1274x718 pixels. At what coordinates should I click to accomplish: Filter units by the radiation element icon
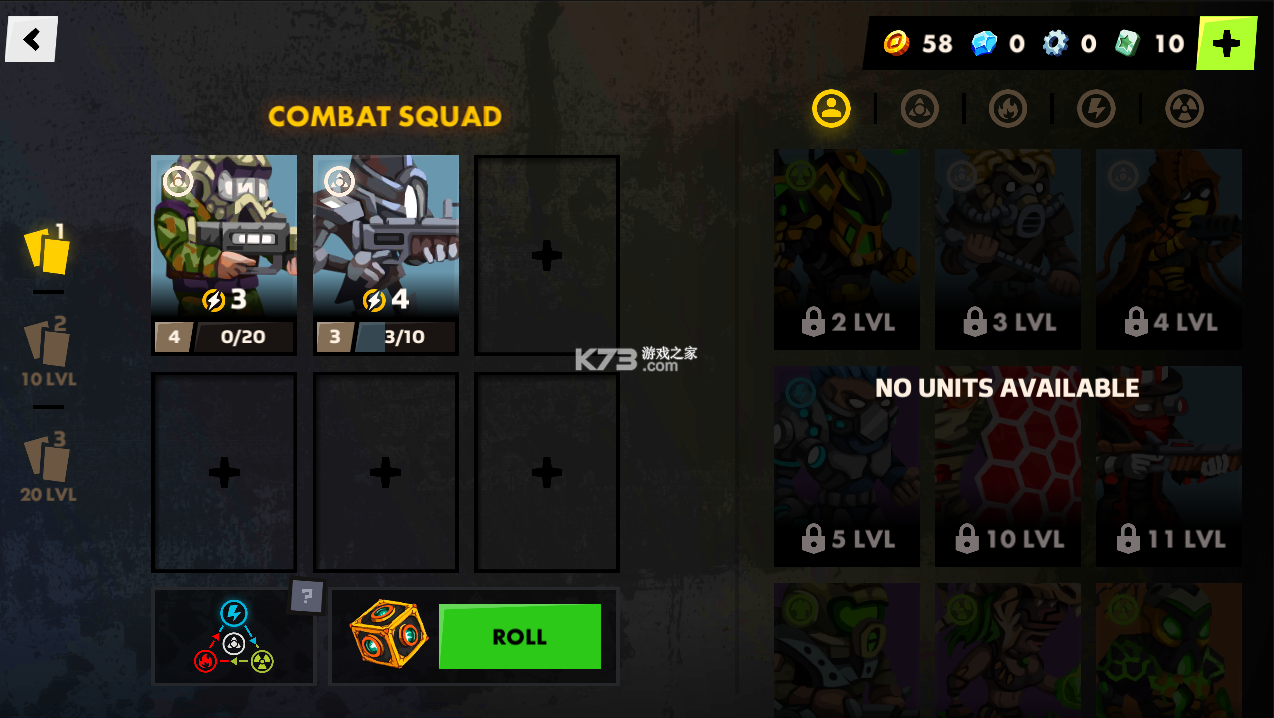(x=1184, y=108)
